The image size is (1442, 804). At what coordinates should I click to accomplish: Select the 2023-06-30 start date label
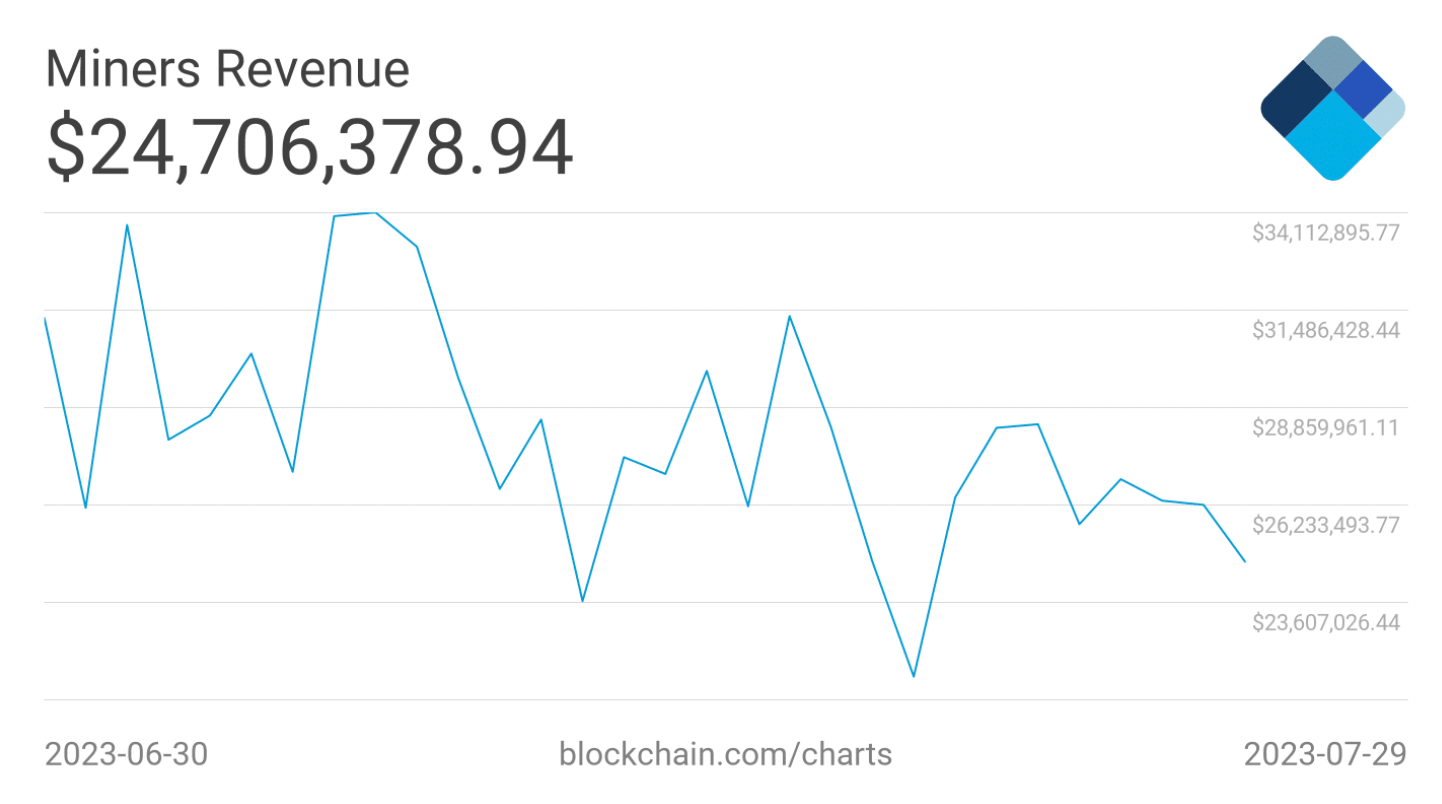[x=127, y=753]
